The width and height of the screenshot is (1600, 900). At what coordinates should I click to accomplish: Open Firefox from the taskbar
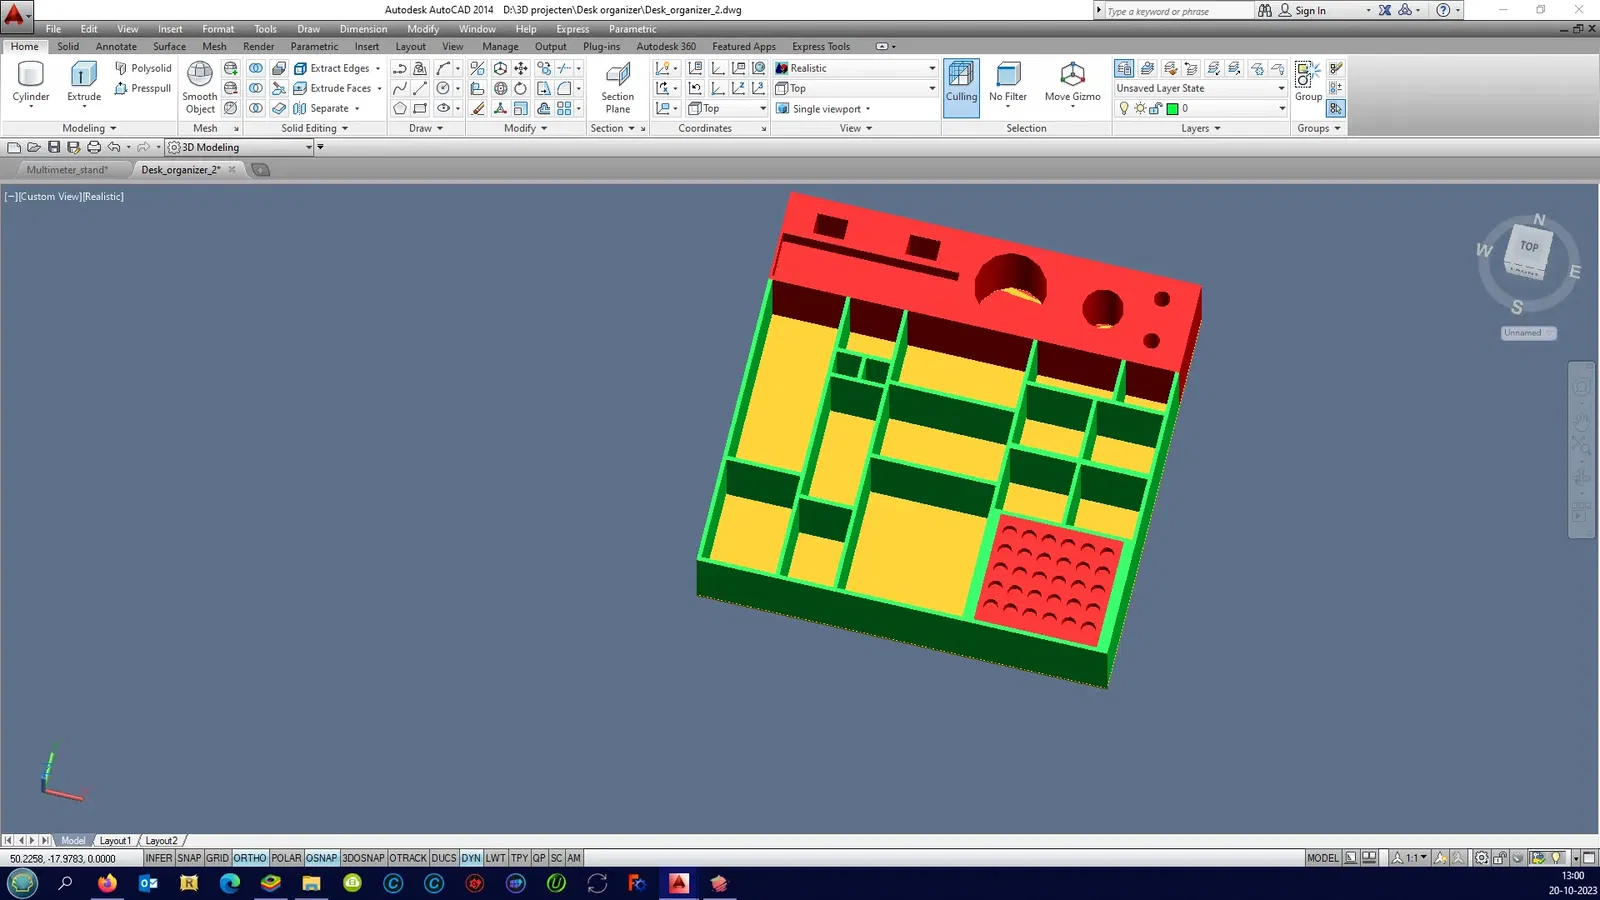pos(107,883)
